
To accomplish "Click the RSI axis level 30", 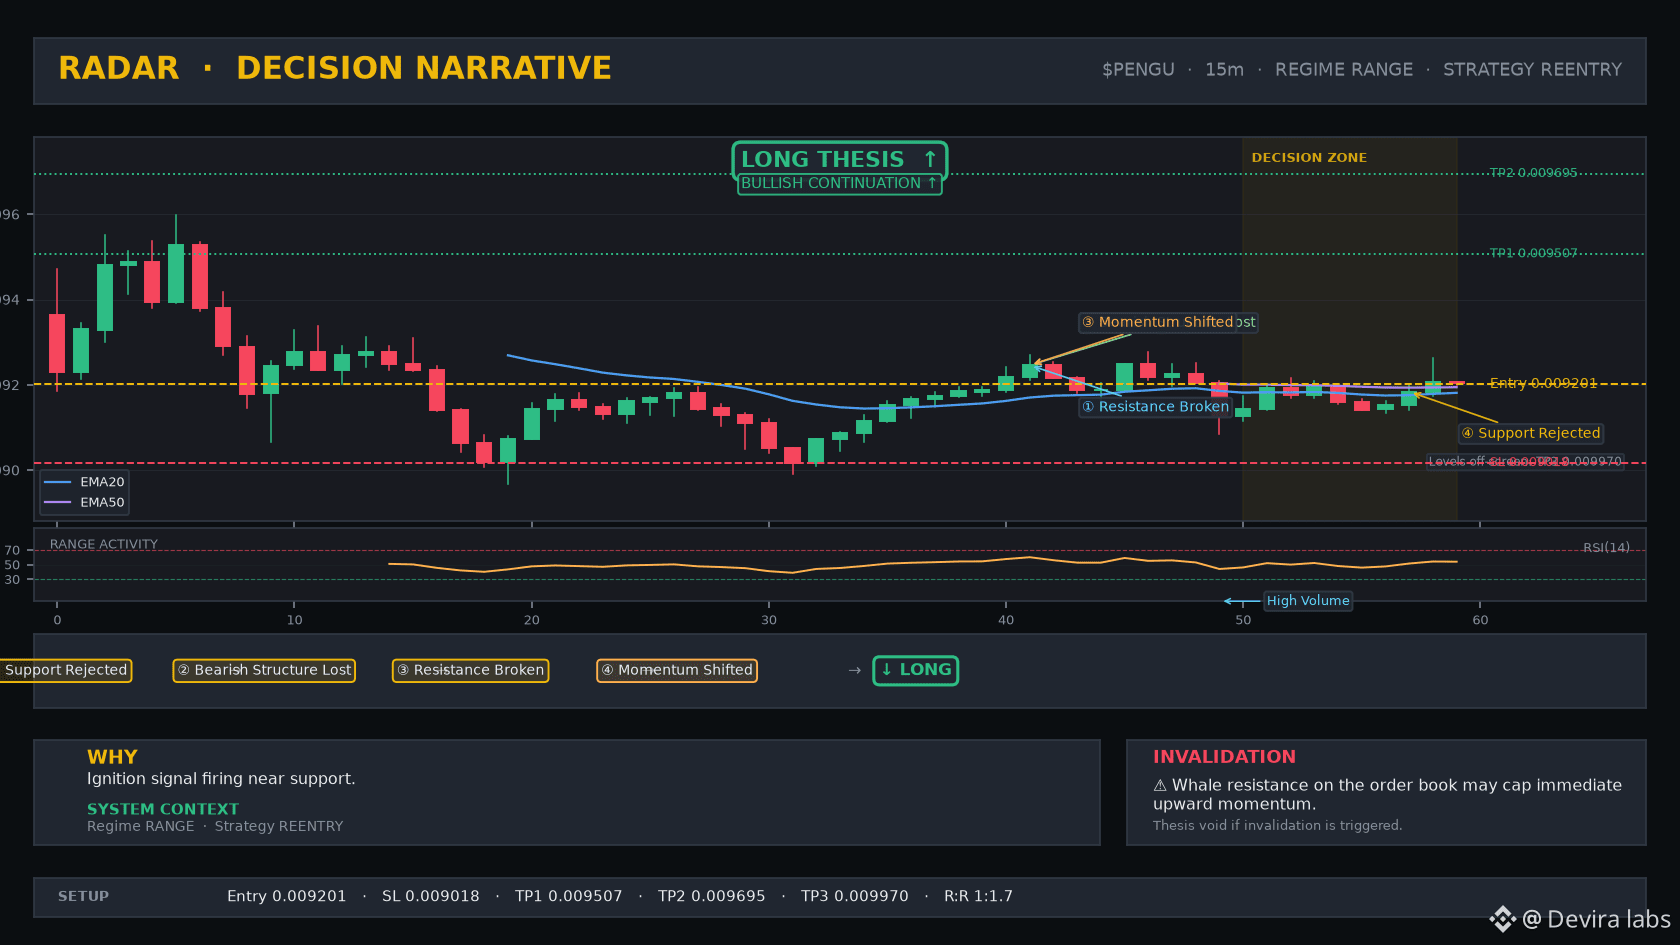I will pyautogui.click(x=12, y=580).
